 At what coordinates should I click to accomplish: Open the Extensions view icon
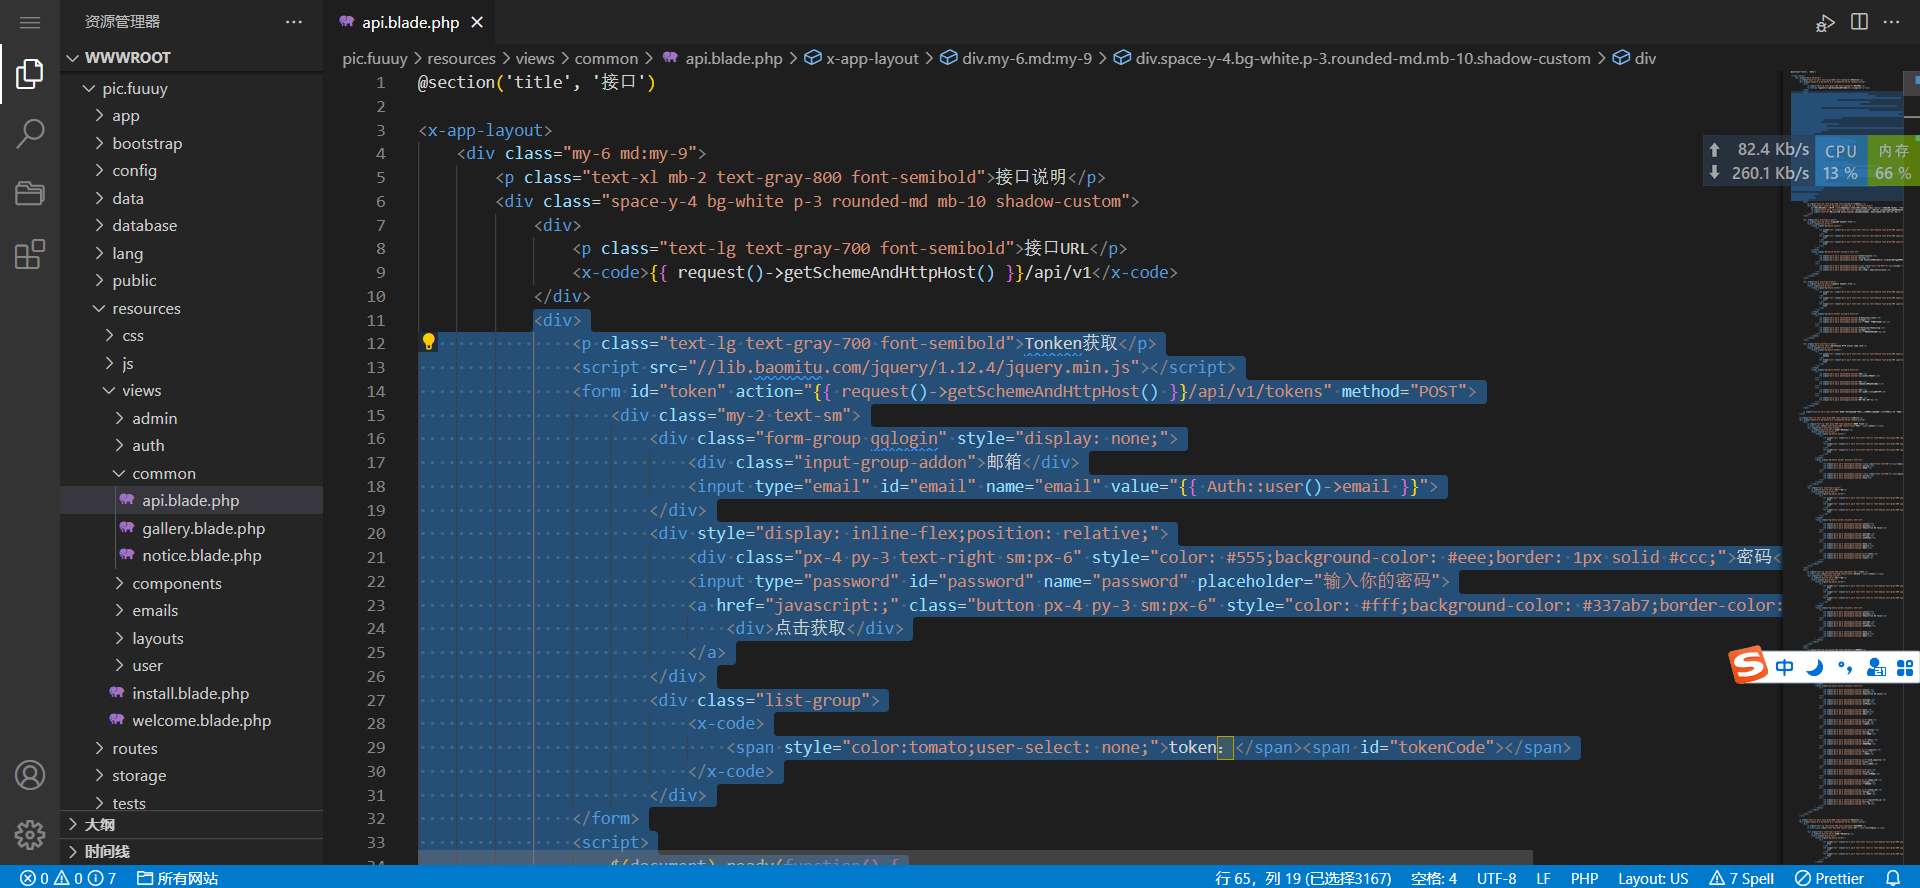(x=30, y=254)
